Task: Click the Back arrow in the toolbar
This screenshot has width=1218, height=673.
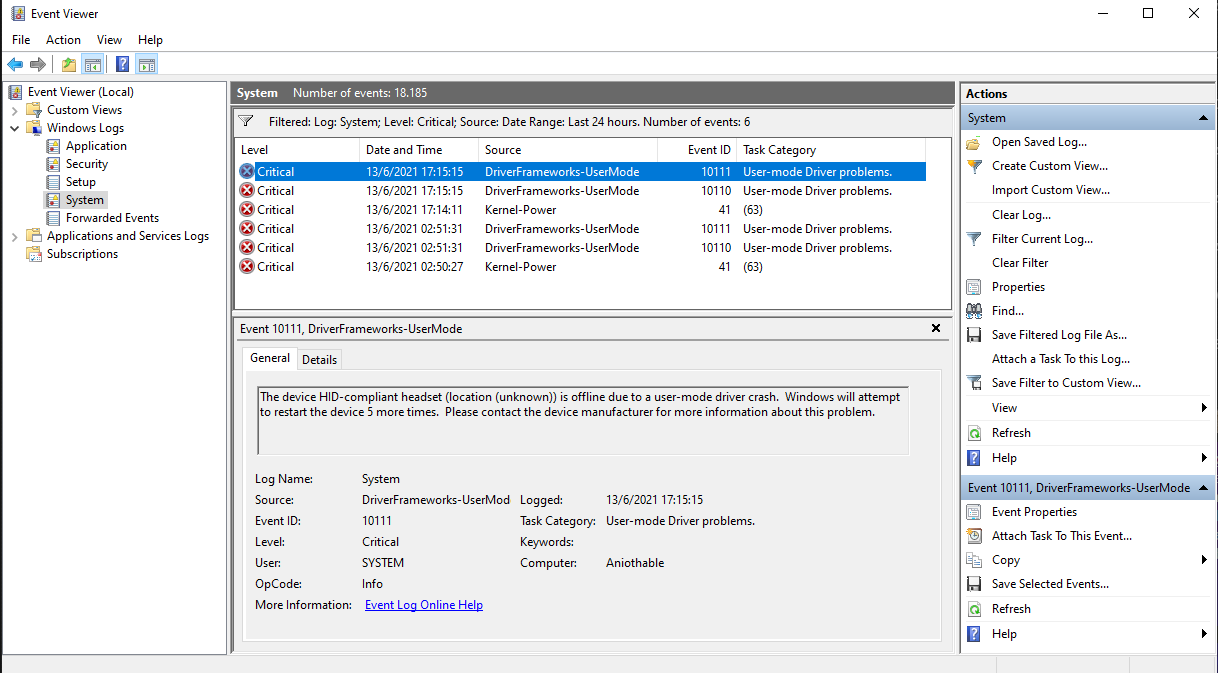Action: tap(15, 65)
